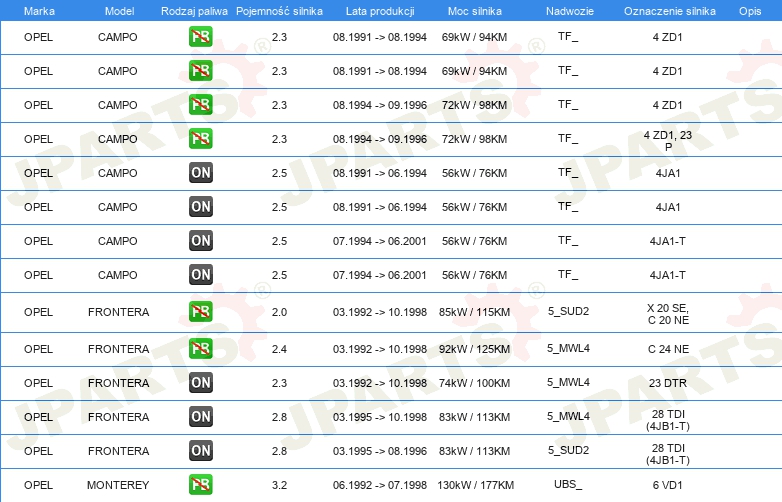Select the body cell UBS_
The image size is (782, 502).
[568, 484]
